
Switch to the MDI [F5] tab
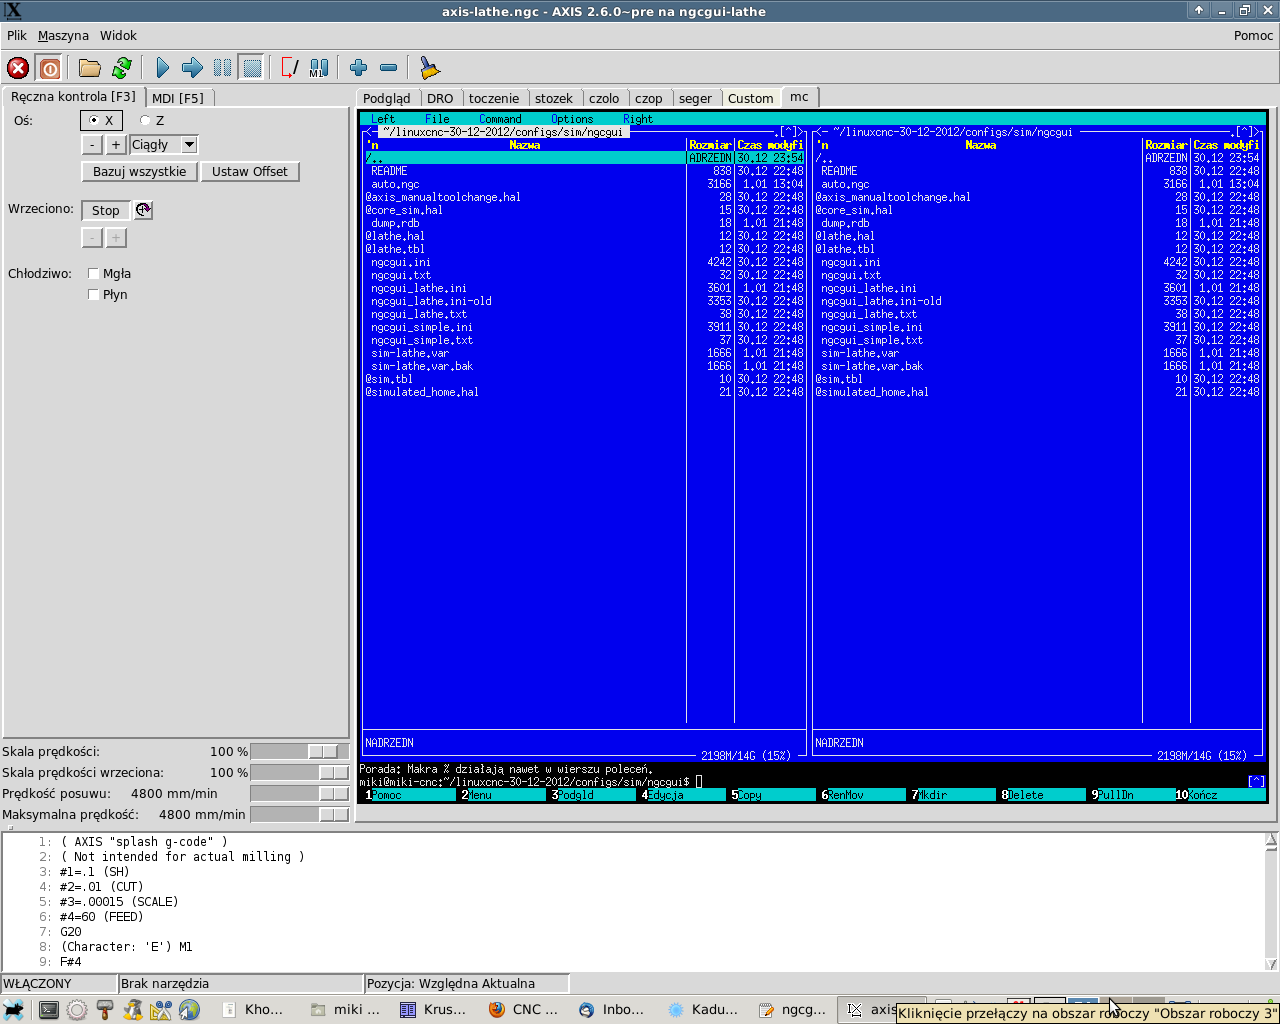tap(178, 98)
